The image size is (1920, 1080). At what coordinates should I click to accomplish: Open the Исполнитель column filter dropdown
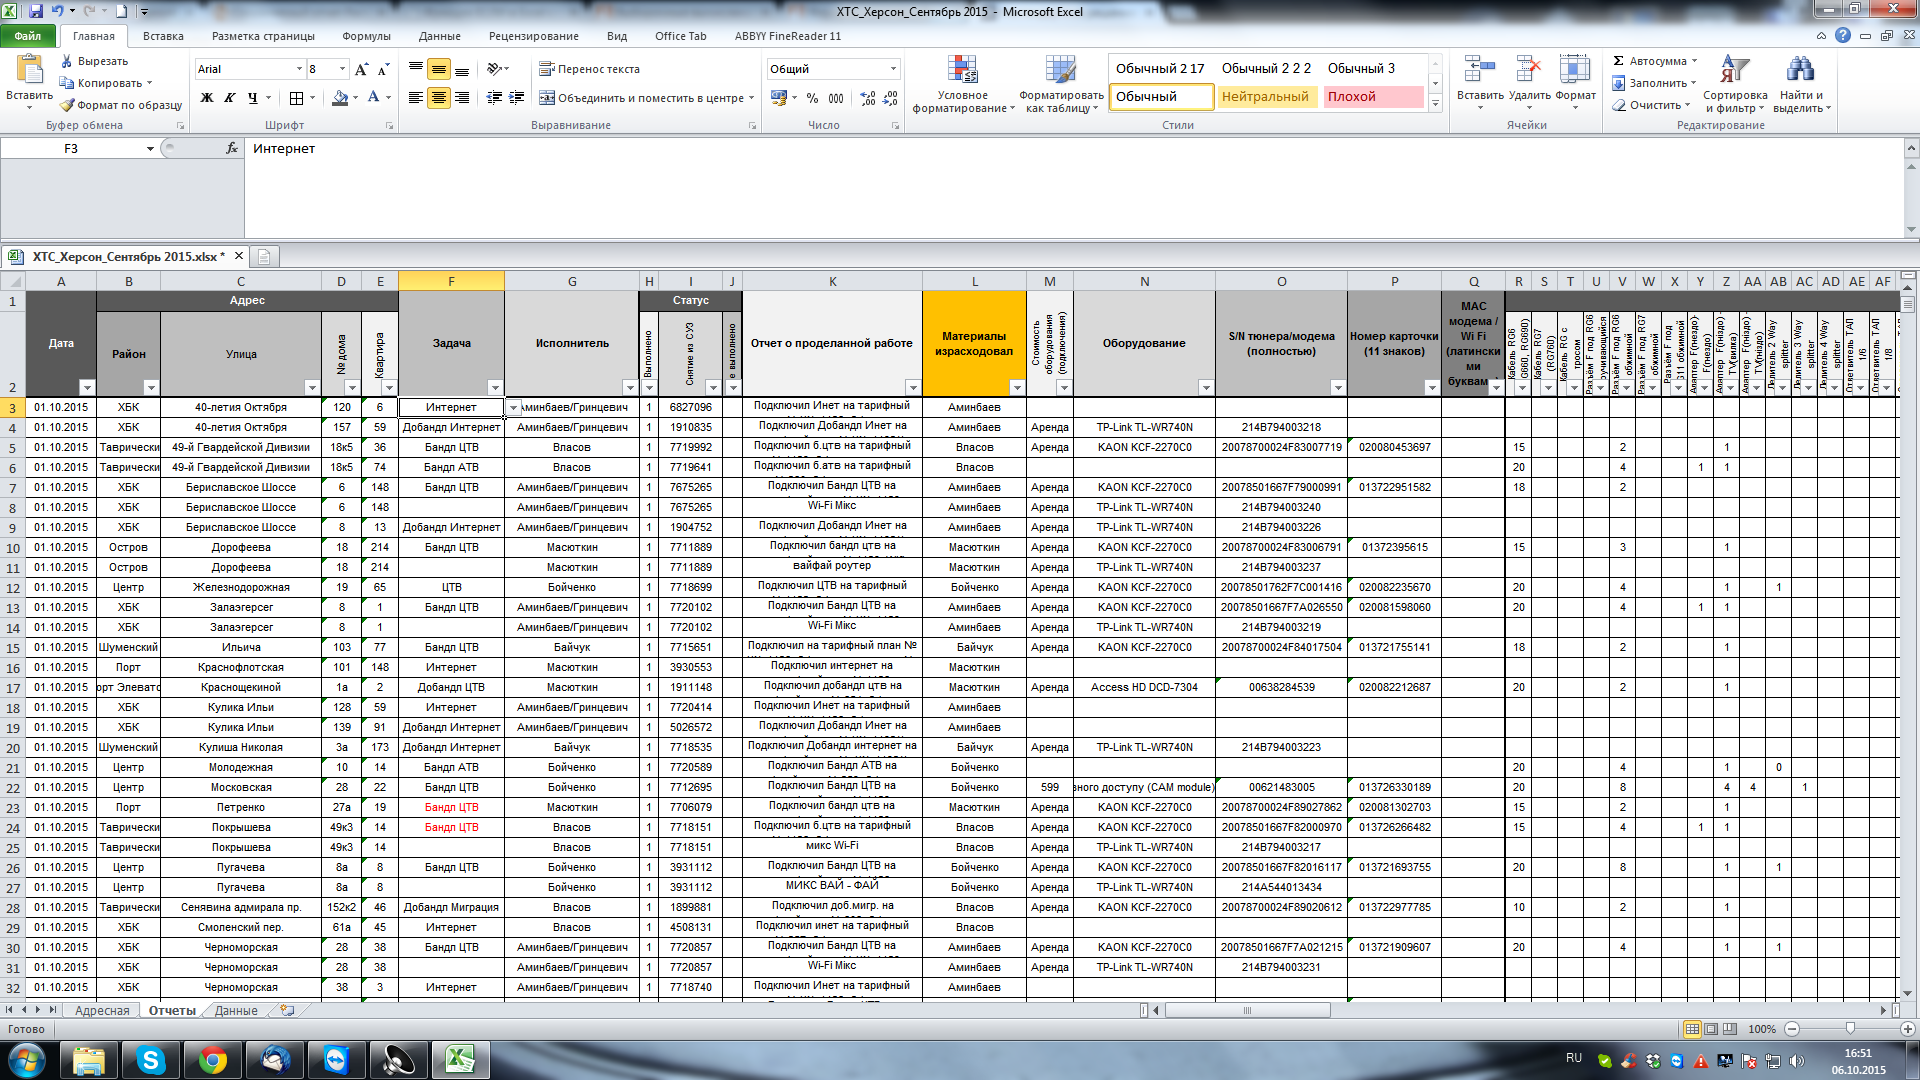pyautogui.click(x=630, y=388)
